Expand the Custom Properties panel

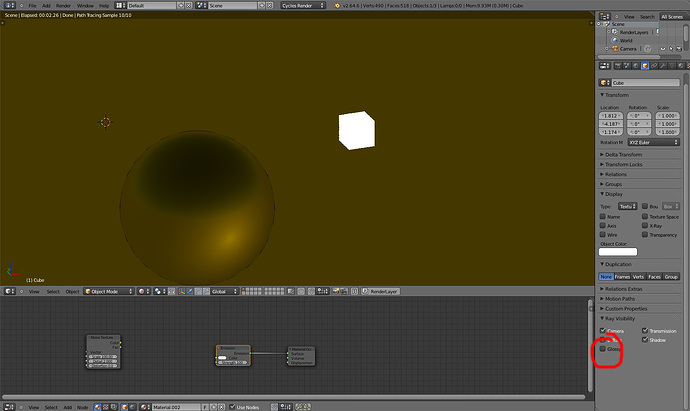click(624, 308)
